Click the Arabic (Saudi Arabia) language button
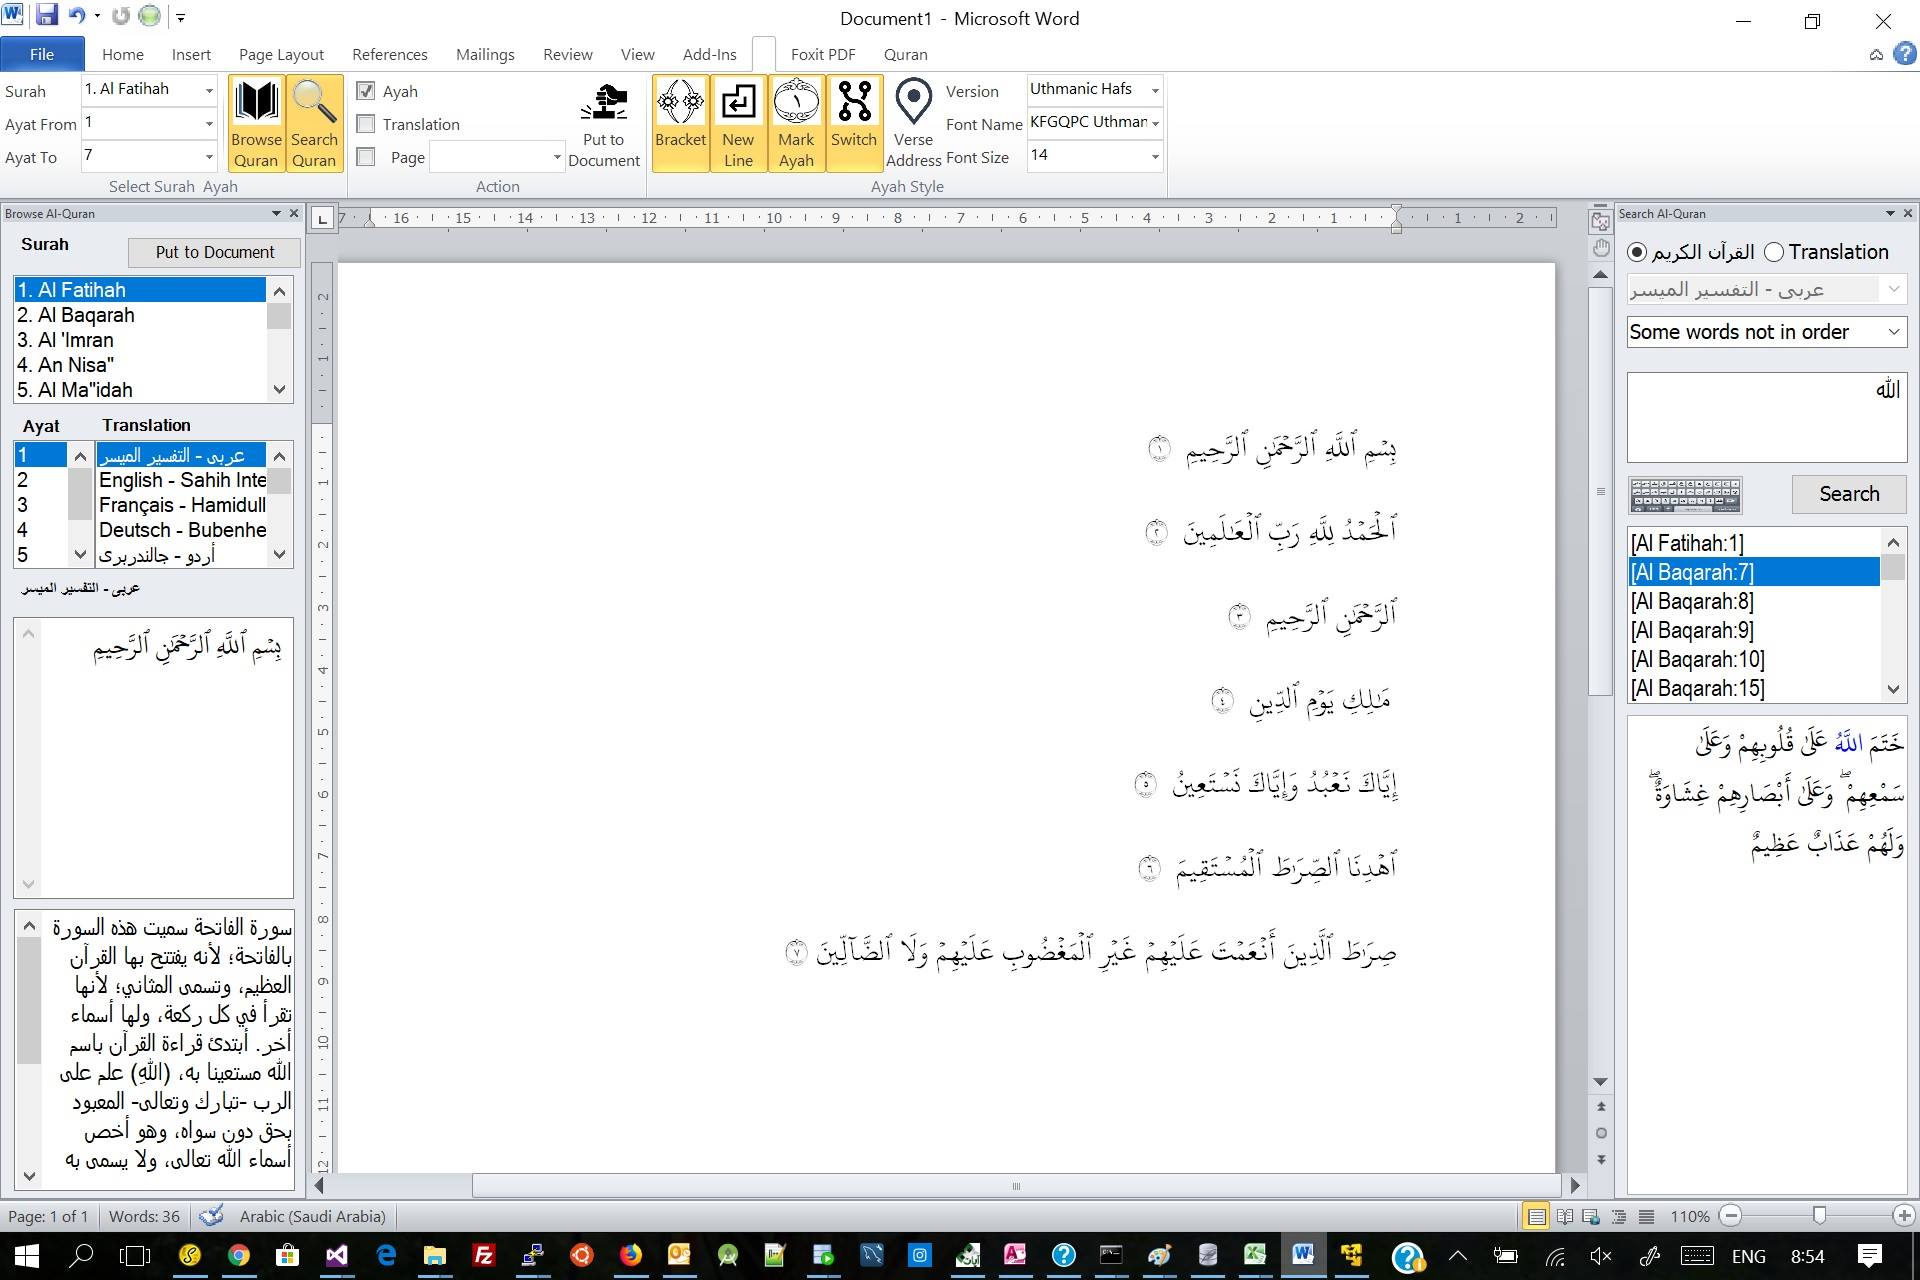Screen dimensions: 1920x1280 (312, 1217)
